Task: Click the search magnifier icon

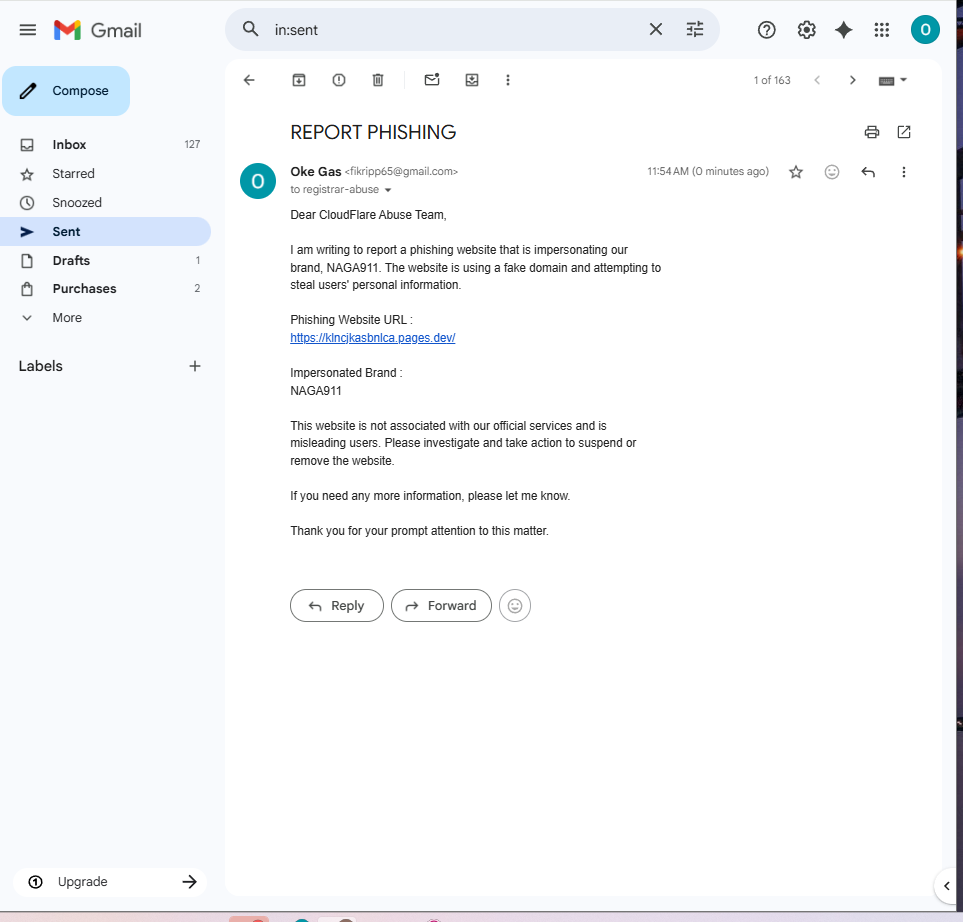Action: 251,29
